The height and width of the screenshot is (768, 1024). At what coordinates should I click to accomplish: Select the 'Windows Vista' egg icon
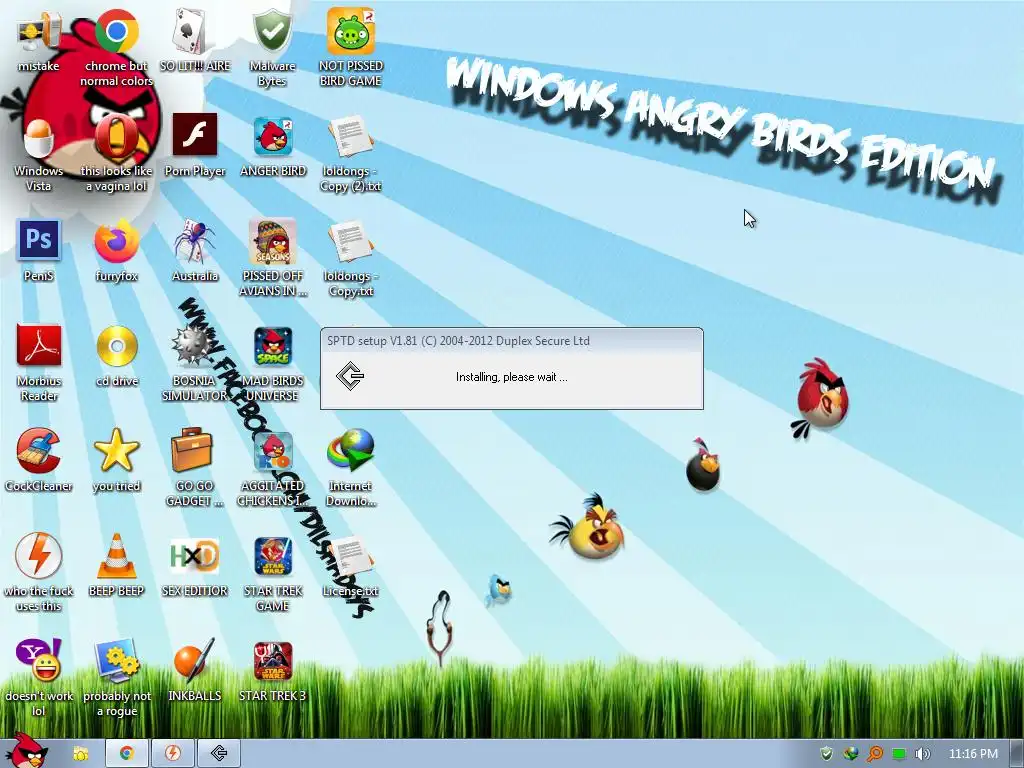pyautogui.click(x=39, y=153)
